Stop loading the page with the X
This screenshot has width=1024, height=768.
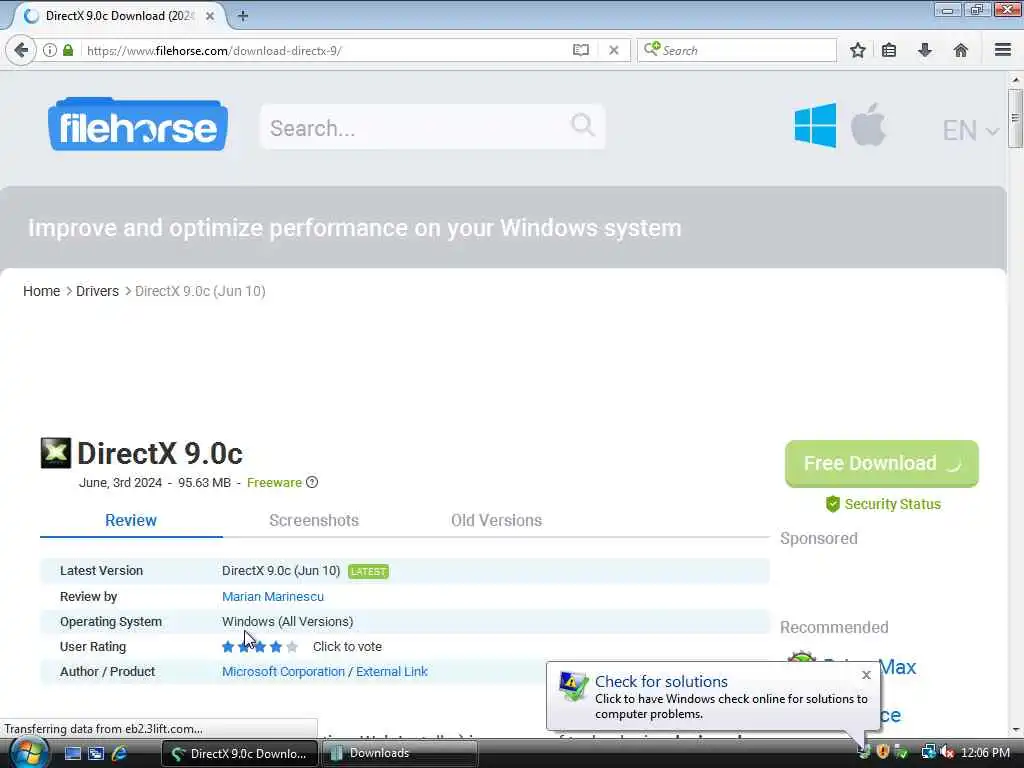tap(613, 50)
